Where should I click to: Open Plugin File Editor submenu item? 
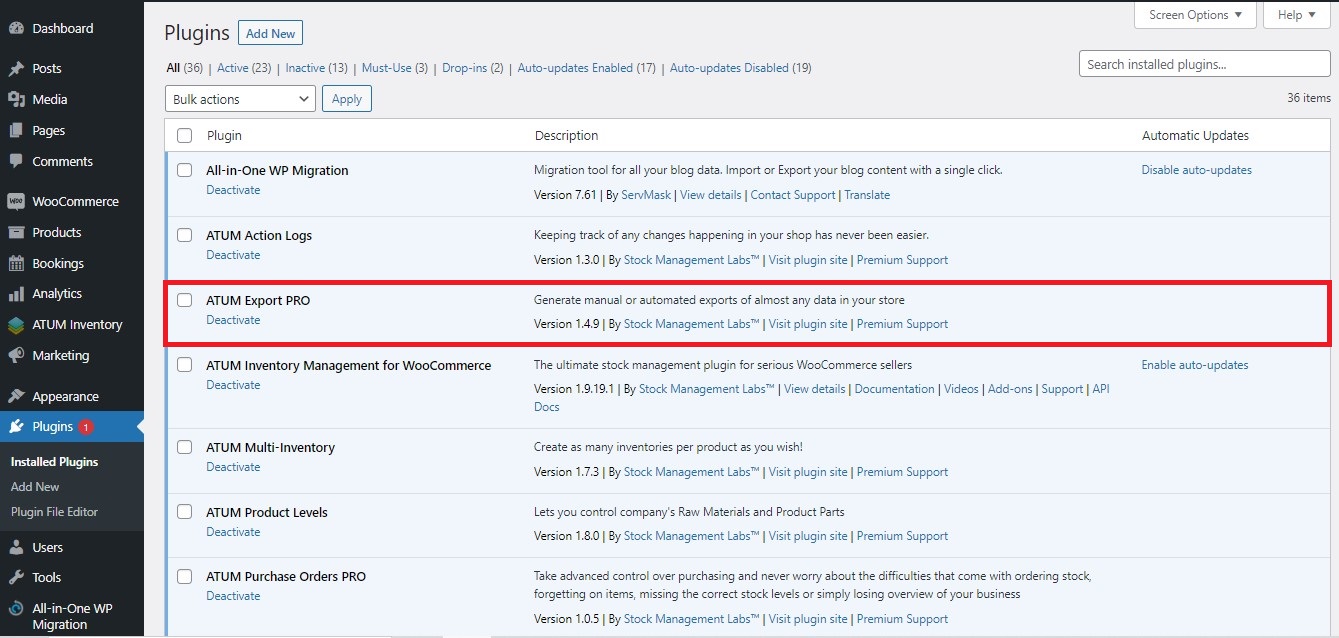tap(54, 512)
